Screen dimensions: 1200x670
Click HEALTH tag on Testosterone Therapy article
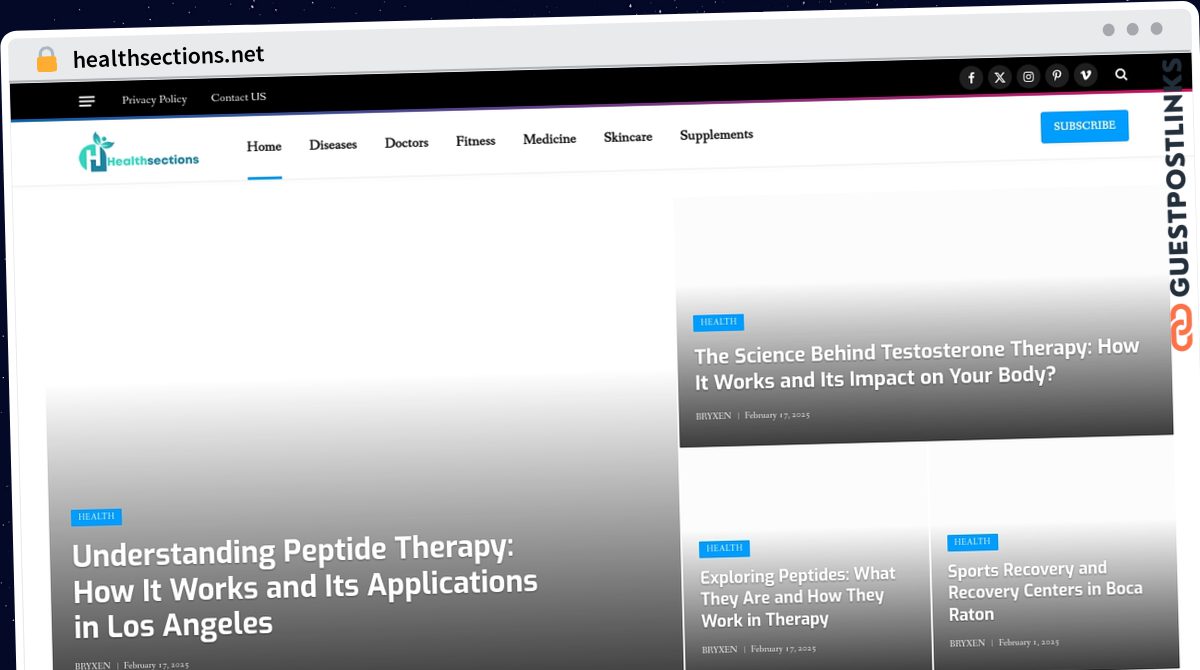click(718, 322)
